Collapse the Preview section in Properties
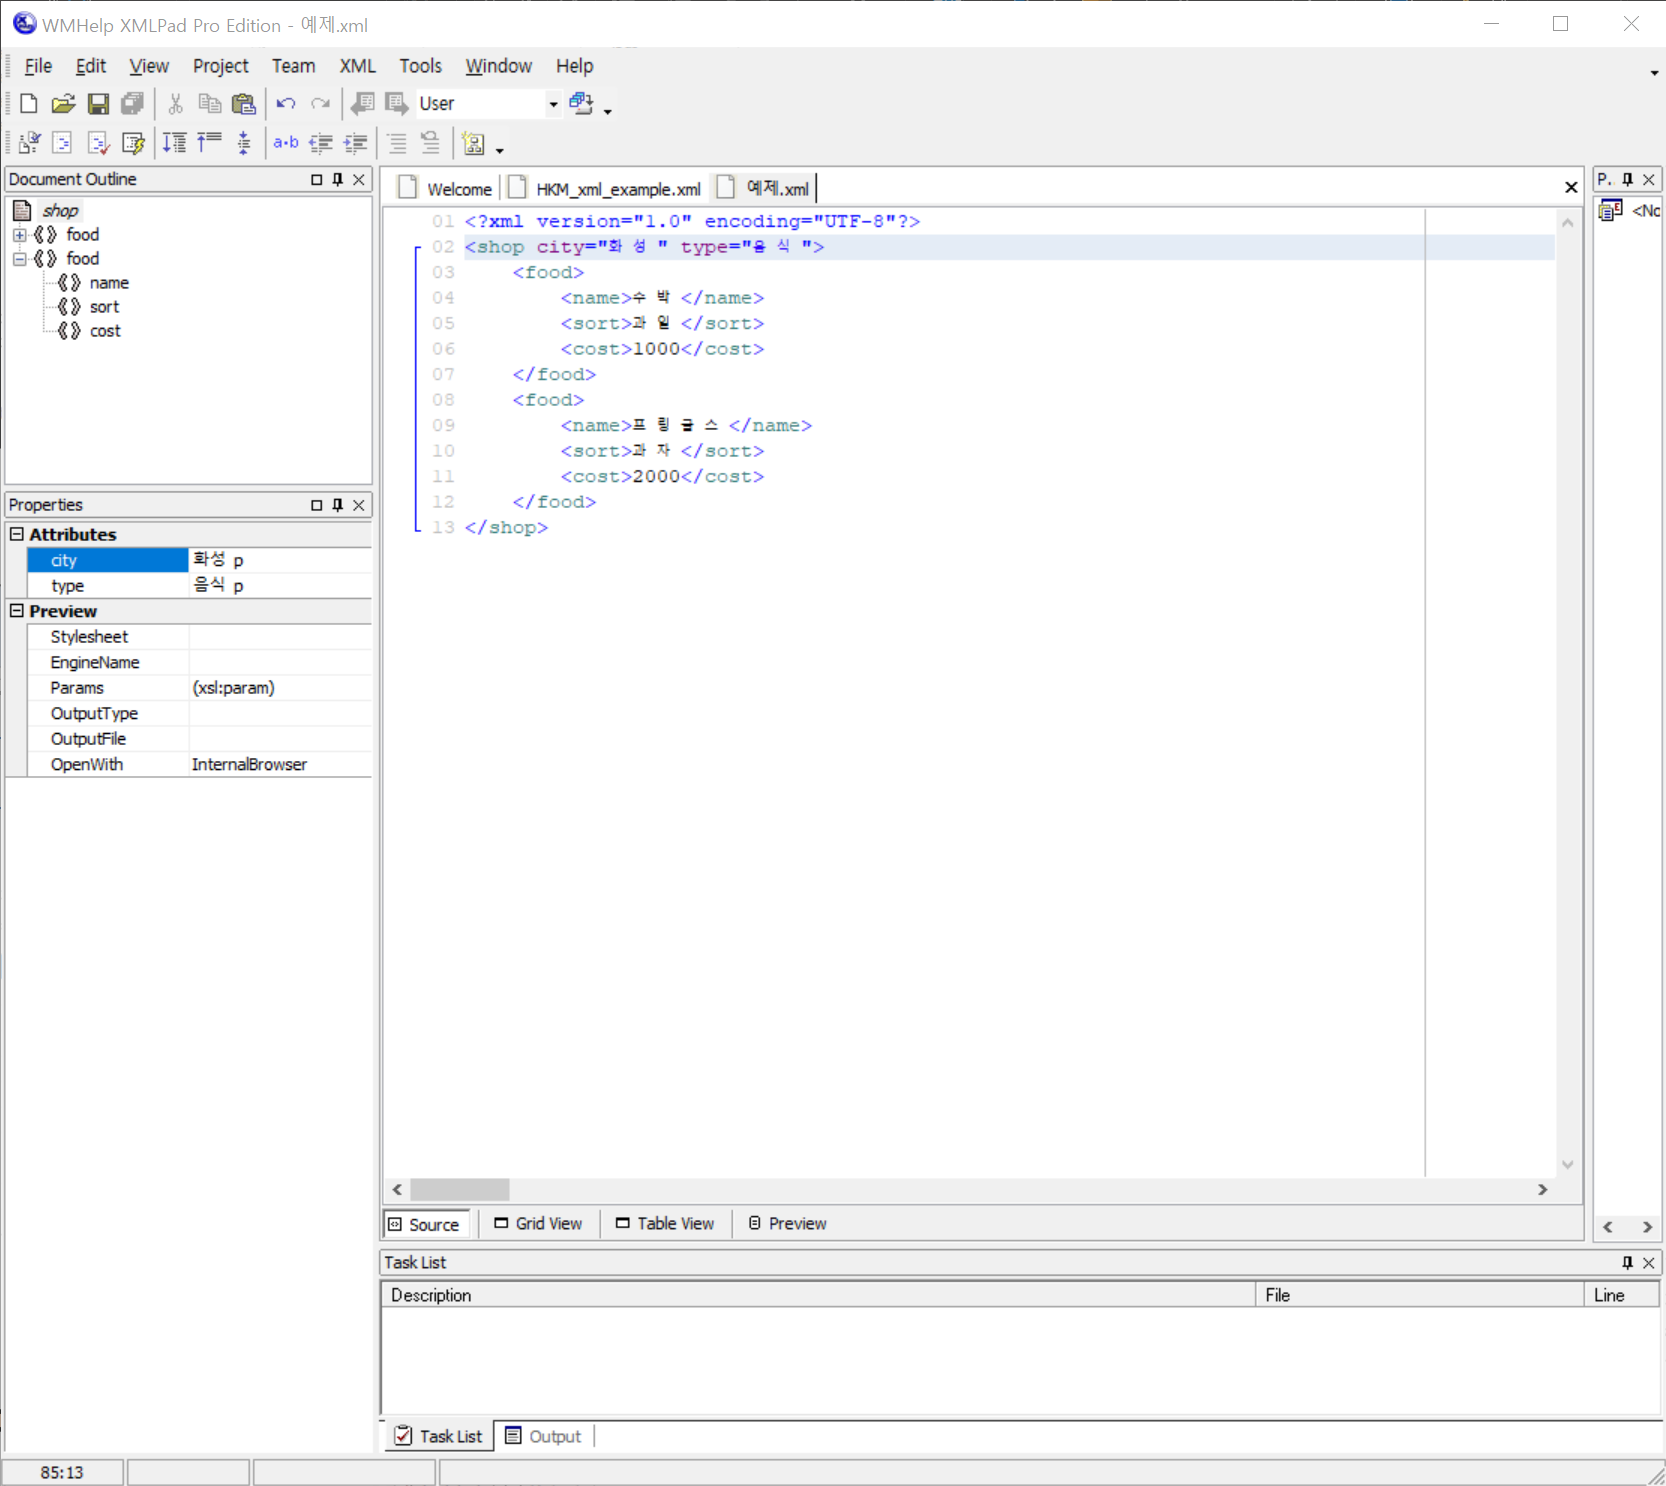The height and width of the screenshot is (1486, 1666). tap(17, 610)
